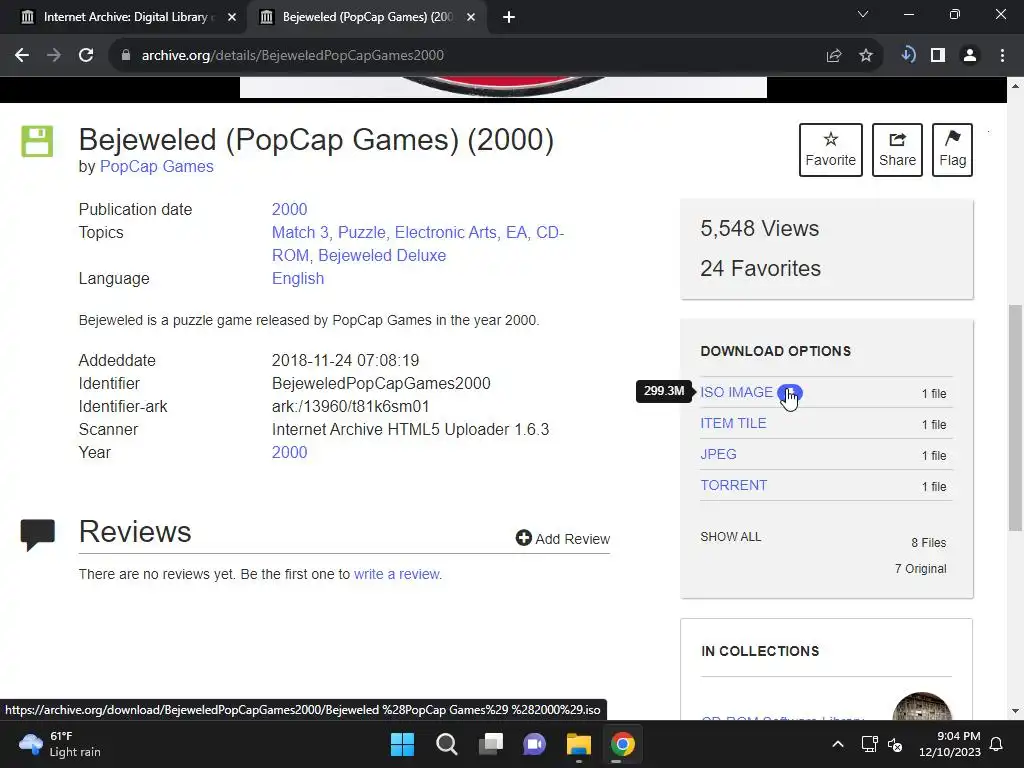Open the 2000 publication date link

click(289, 210)
